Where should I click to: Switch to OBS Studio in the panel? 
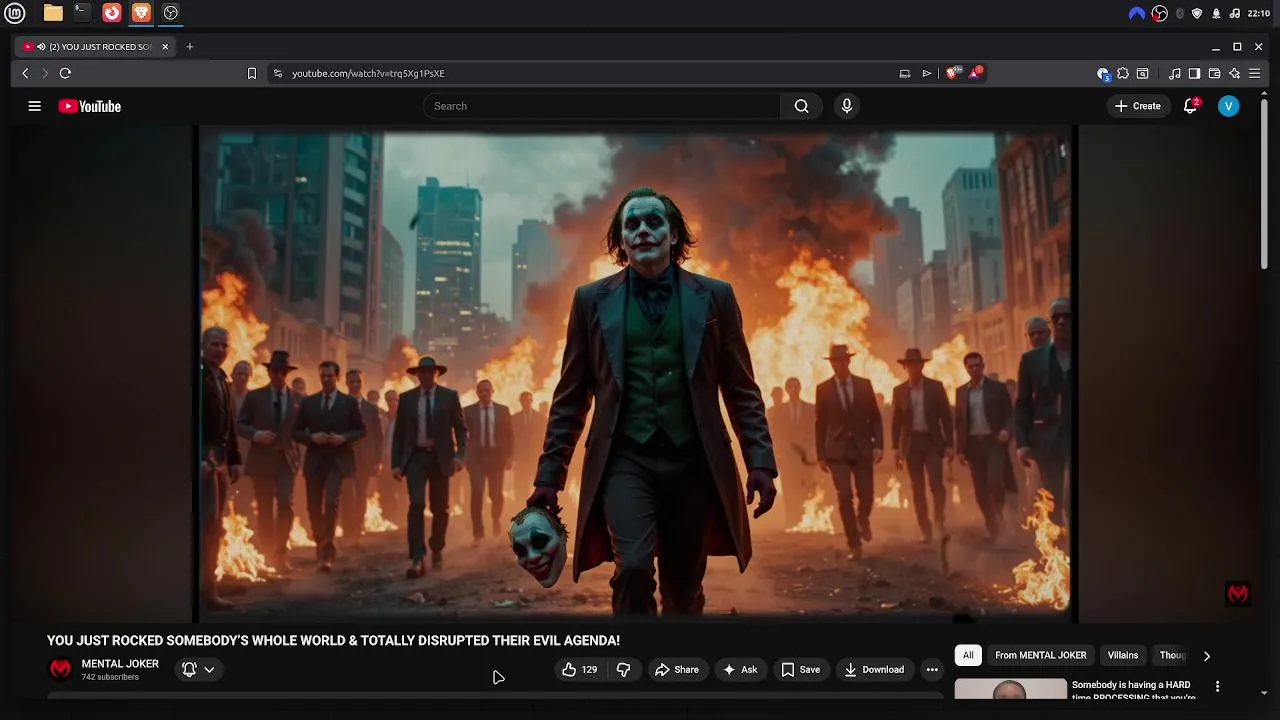coord(171,13)
